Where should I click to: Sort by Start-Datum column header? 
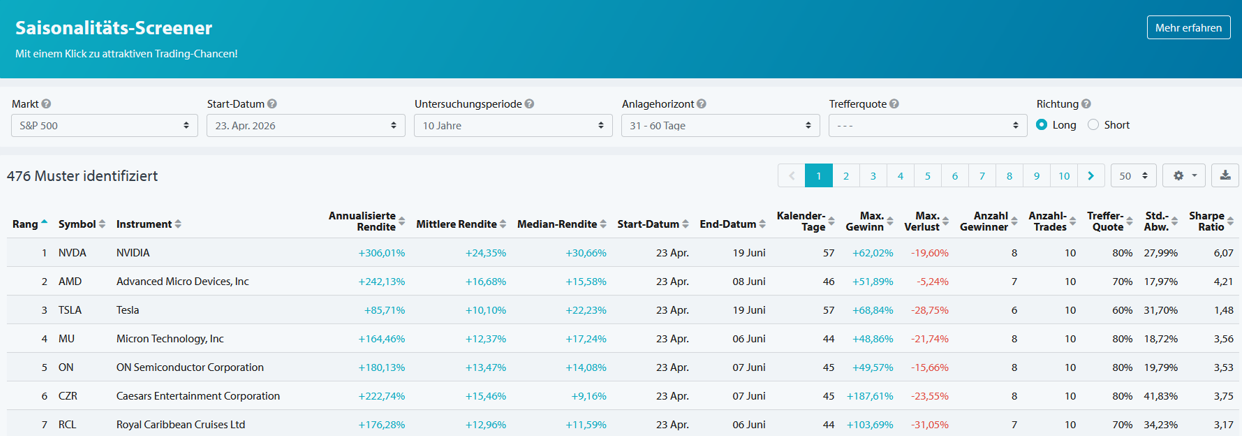point(653,224)
